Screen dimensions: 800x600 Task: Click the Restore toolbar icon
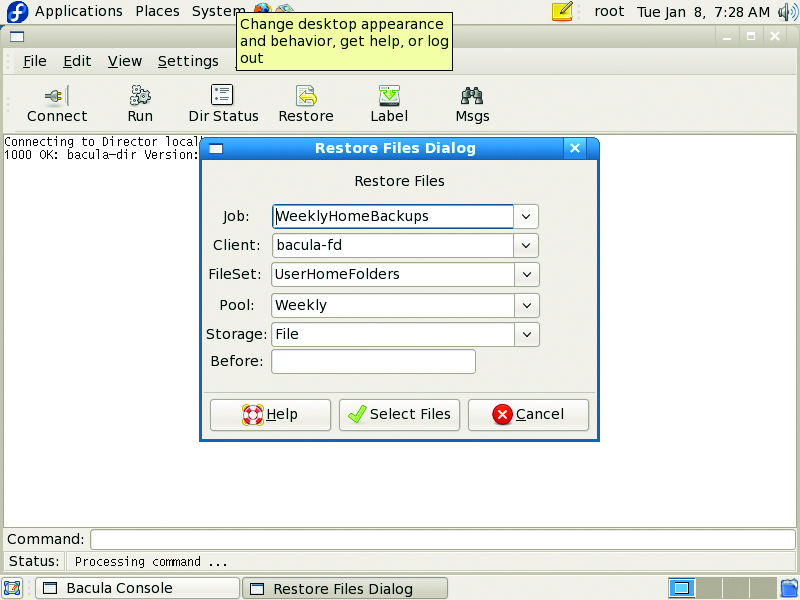[x=306, y=97]
